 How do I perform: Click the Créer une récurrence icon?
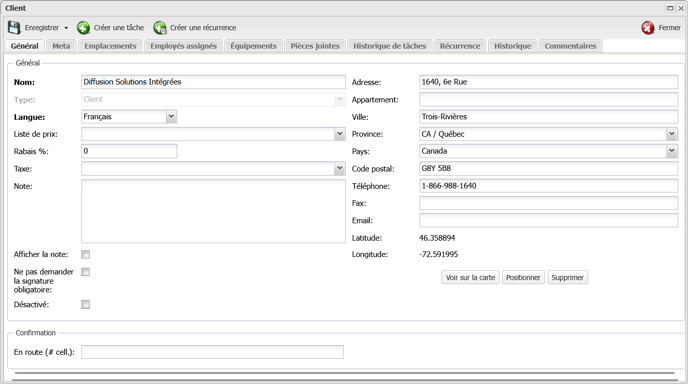(160, 28)
